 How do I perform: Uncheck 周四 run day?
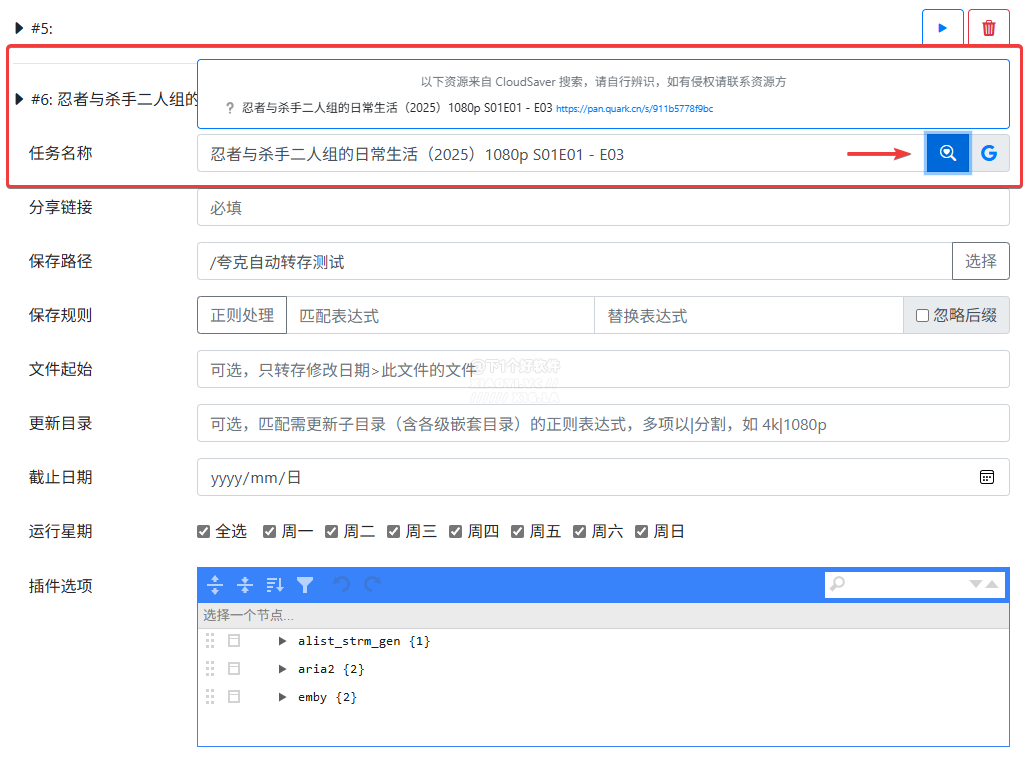[455, 531]
